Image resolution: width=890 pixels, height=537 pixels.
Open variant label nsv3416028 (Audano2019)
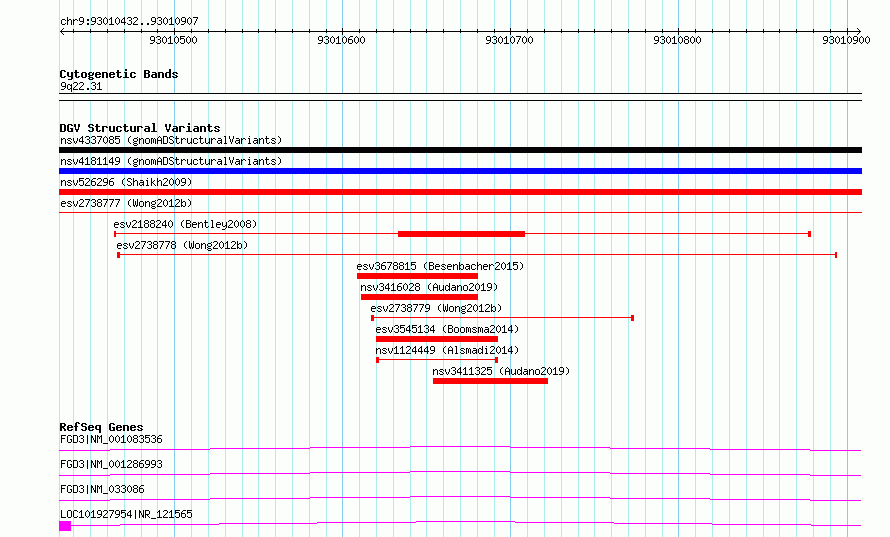pyautogui.click(x=429, y=287)
